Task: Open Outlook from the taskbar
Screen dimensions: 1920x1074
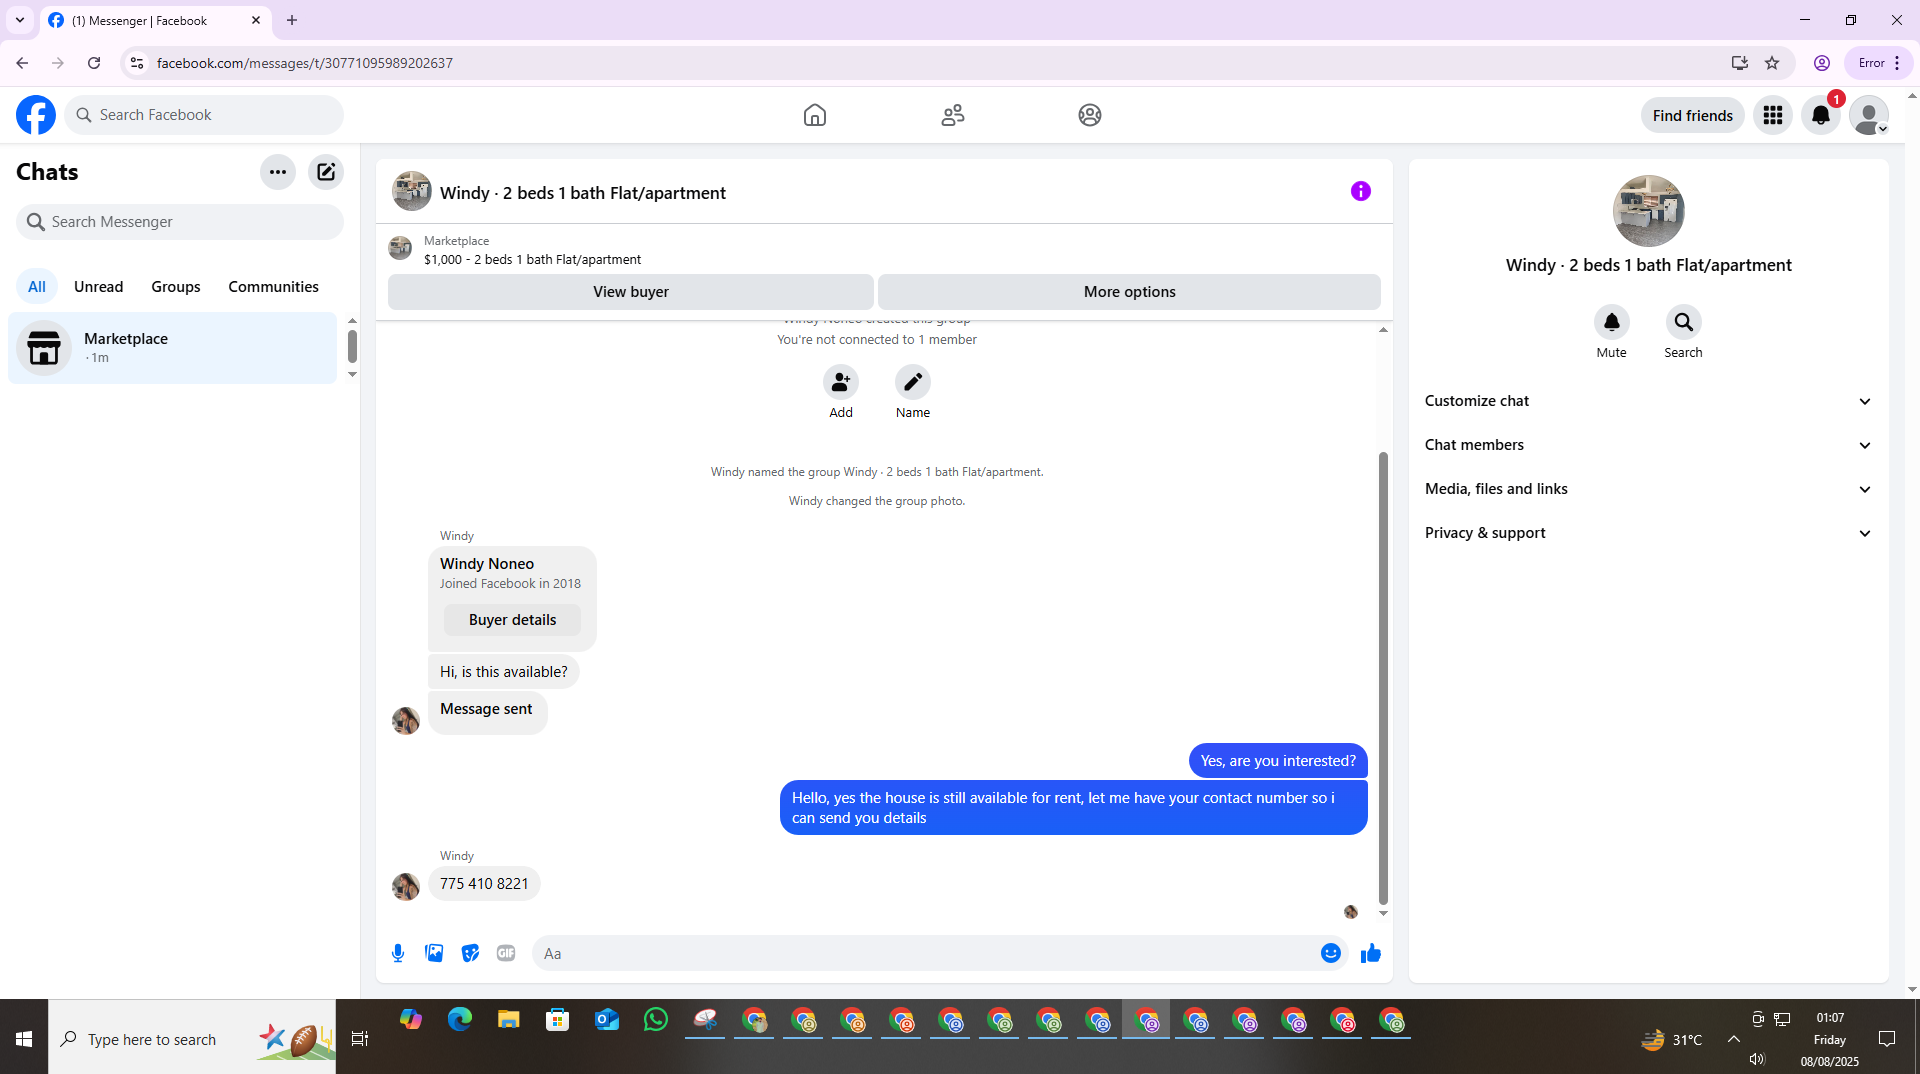Action: pyautogui.click(x=607, y=1019)
